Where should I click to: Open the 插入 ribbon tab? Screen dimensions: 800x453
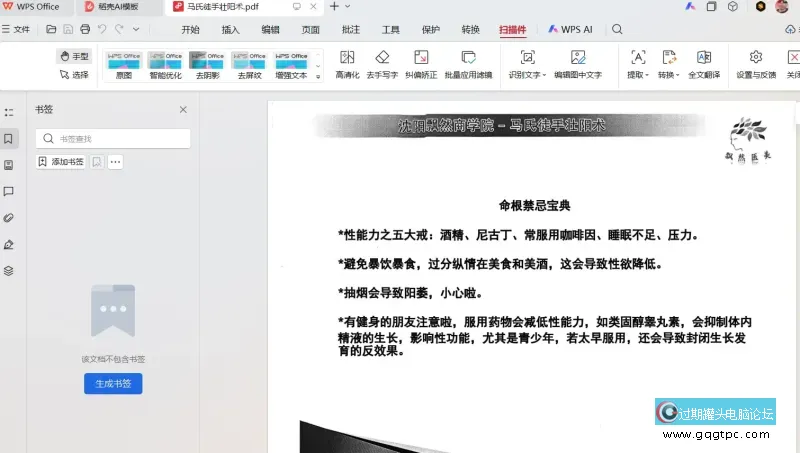(x=230, y=30)
